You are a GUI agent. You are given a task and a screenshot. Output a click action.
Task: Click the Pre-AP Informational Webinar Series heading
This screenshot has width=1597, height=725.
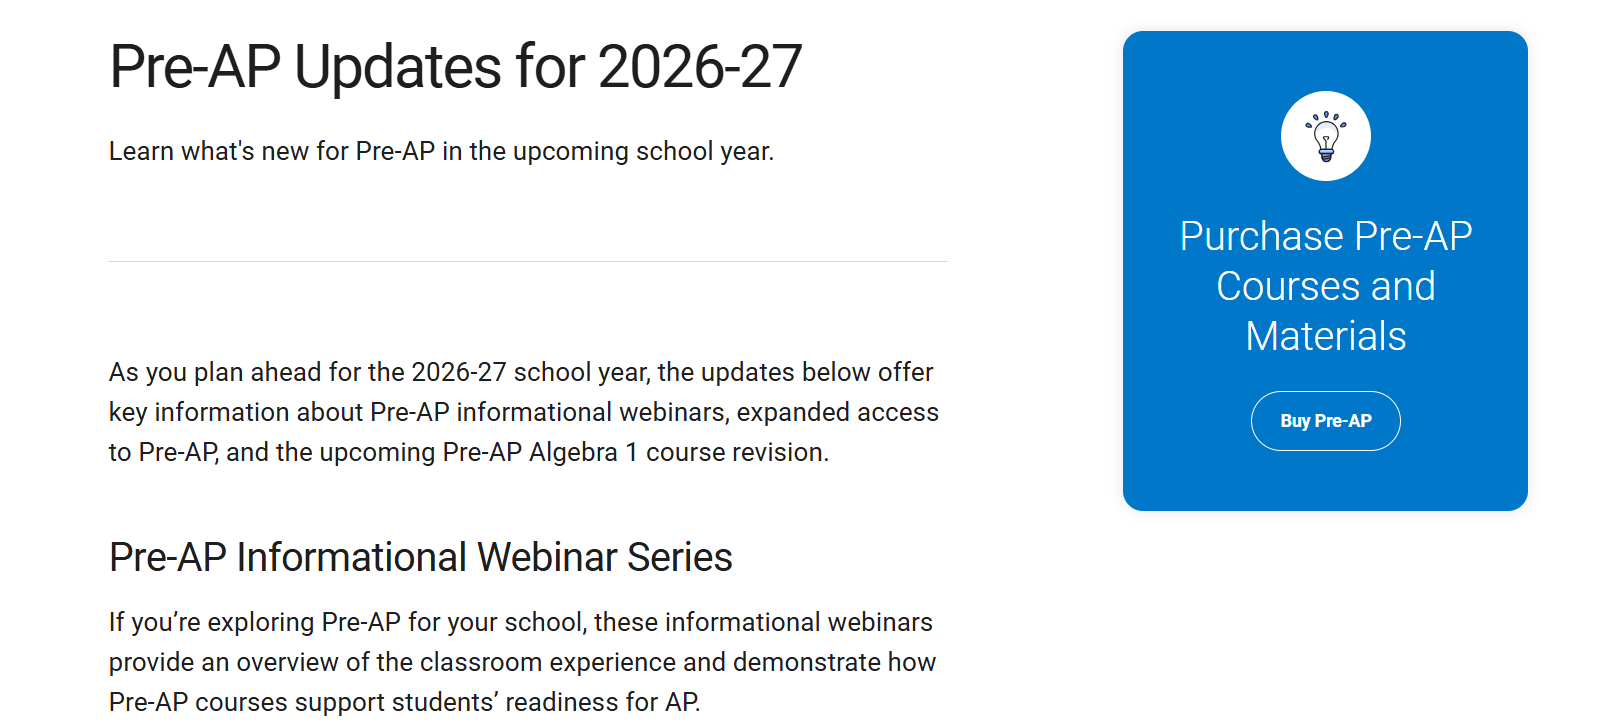point(421,557)
